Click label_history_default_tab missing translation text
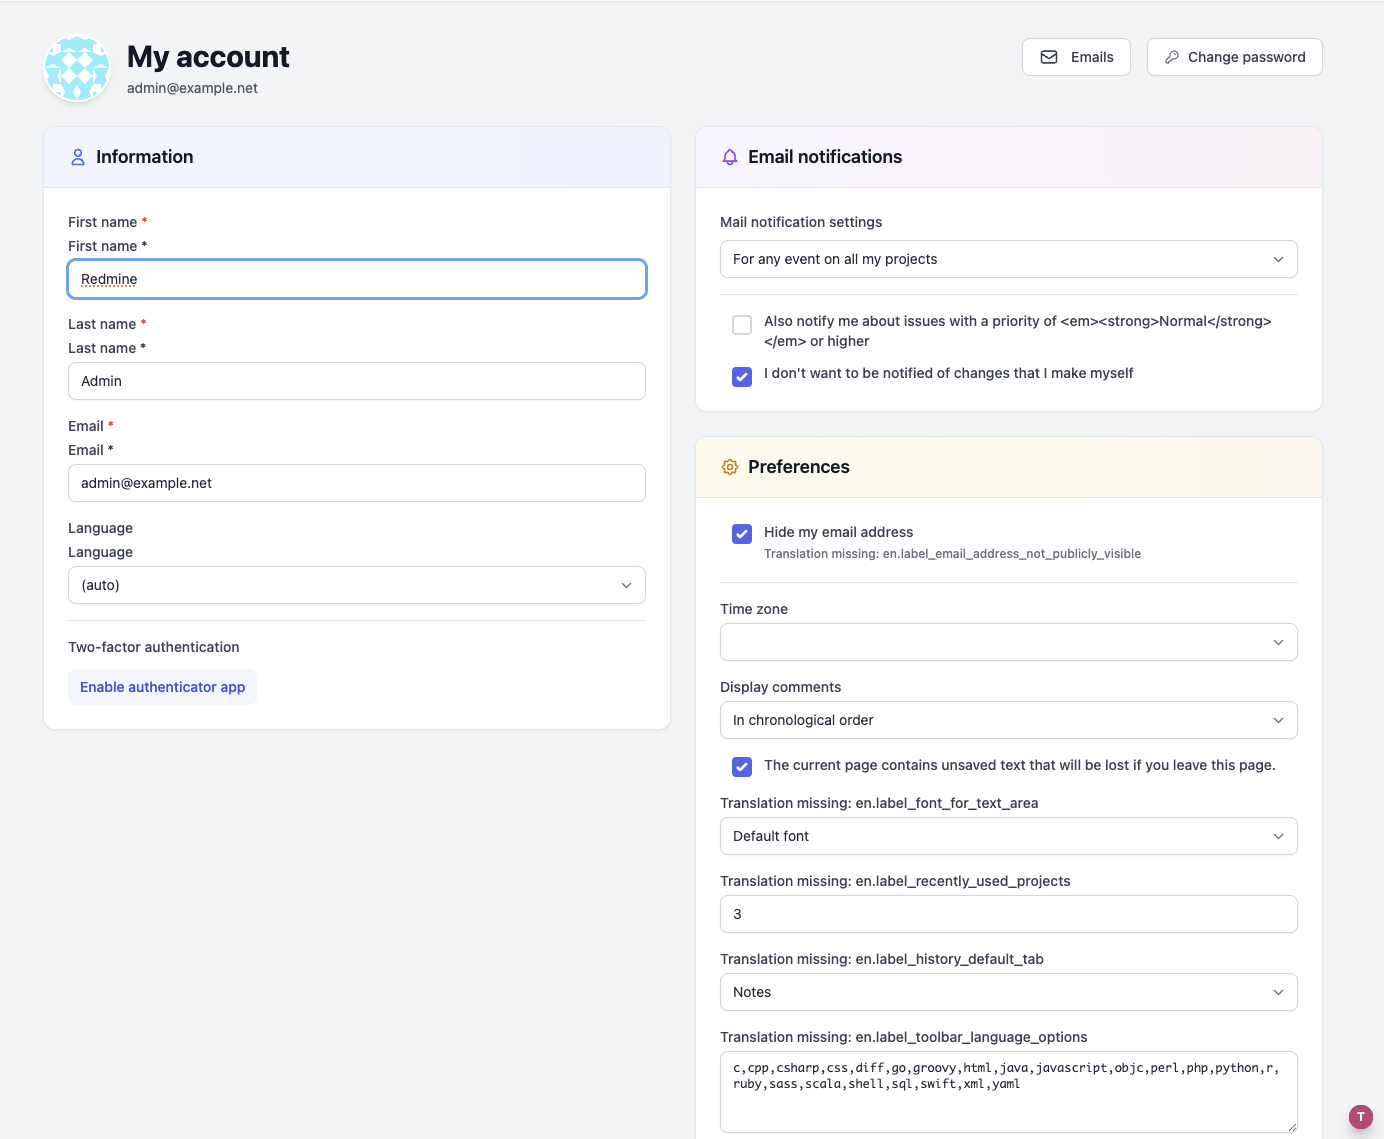Viewport: 1384px width, 1139px height. [x=882, y=959]
